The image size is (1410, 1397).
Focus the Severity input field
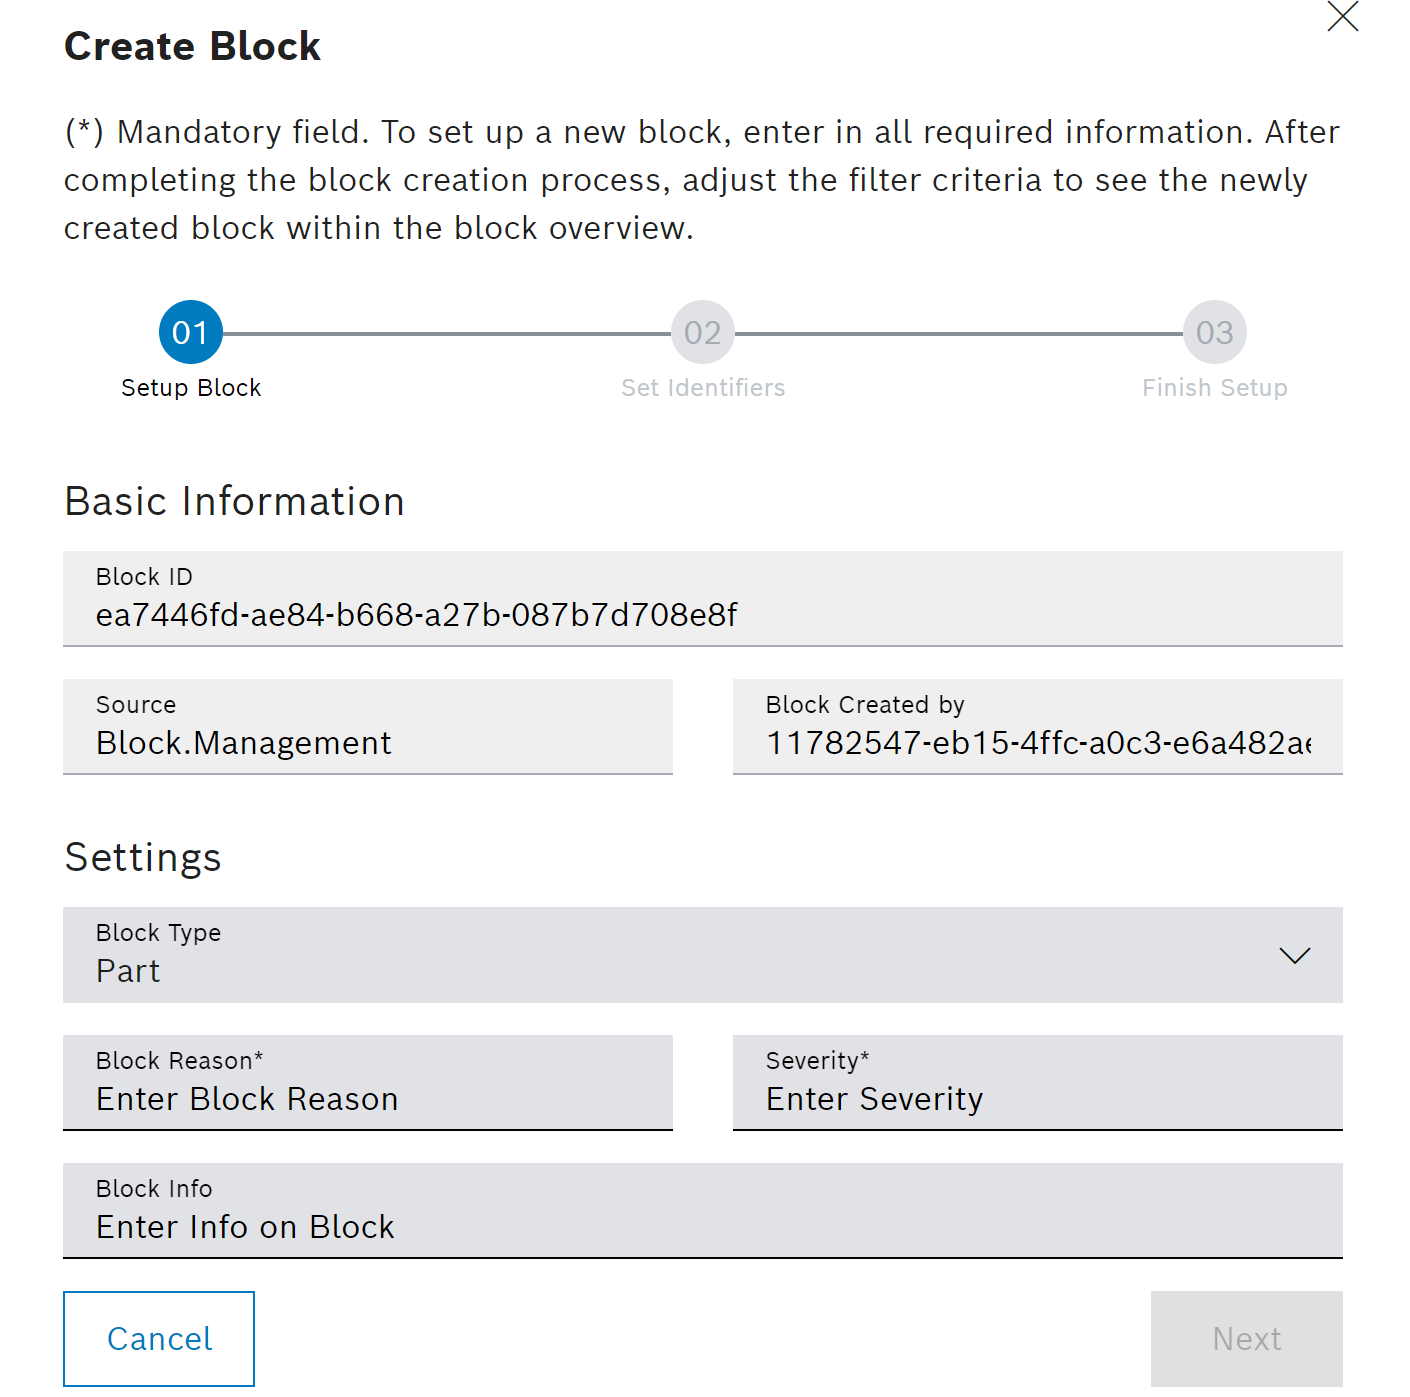pos(1037,1083)
